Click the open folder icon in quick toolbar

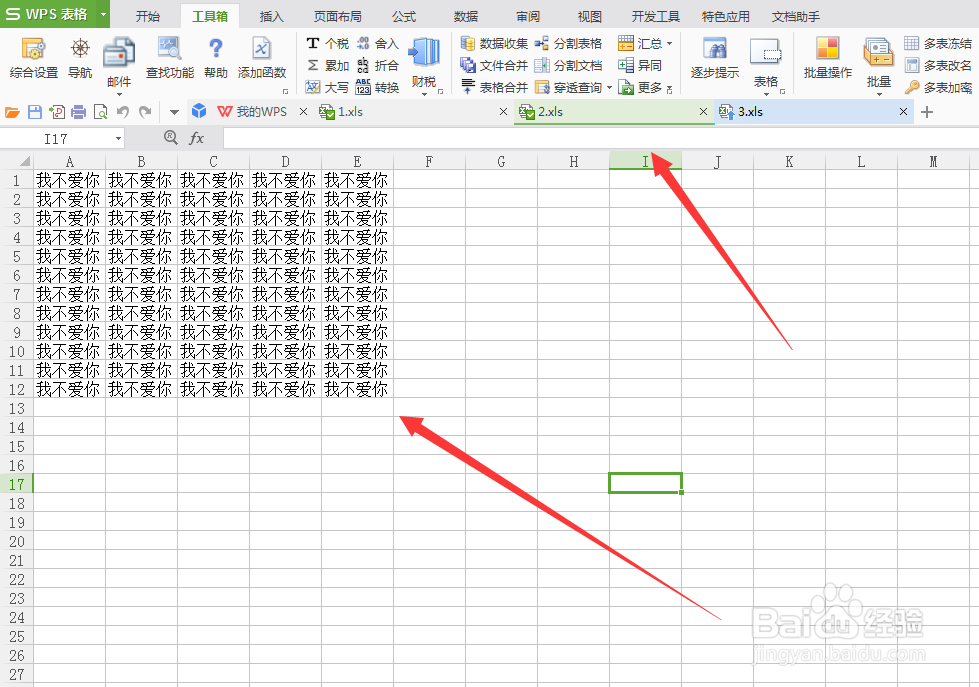pos(12,112)
